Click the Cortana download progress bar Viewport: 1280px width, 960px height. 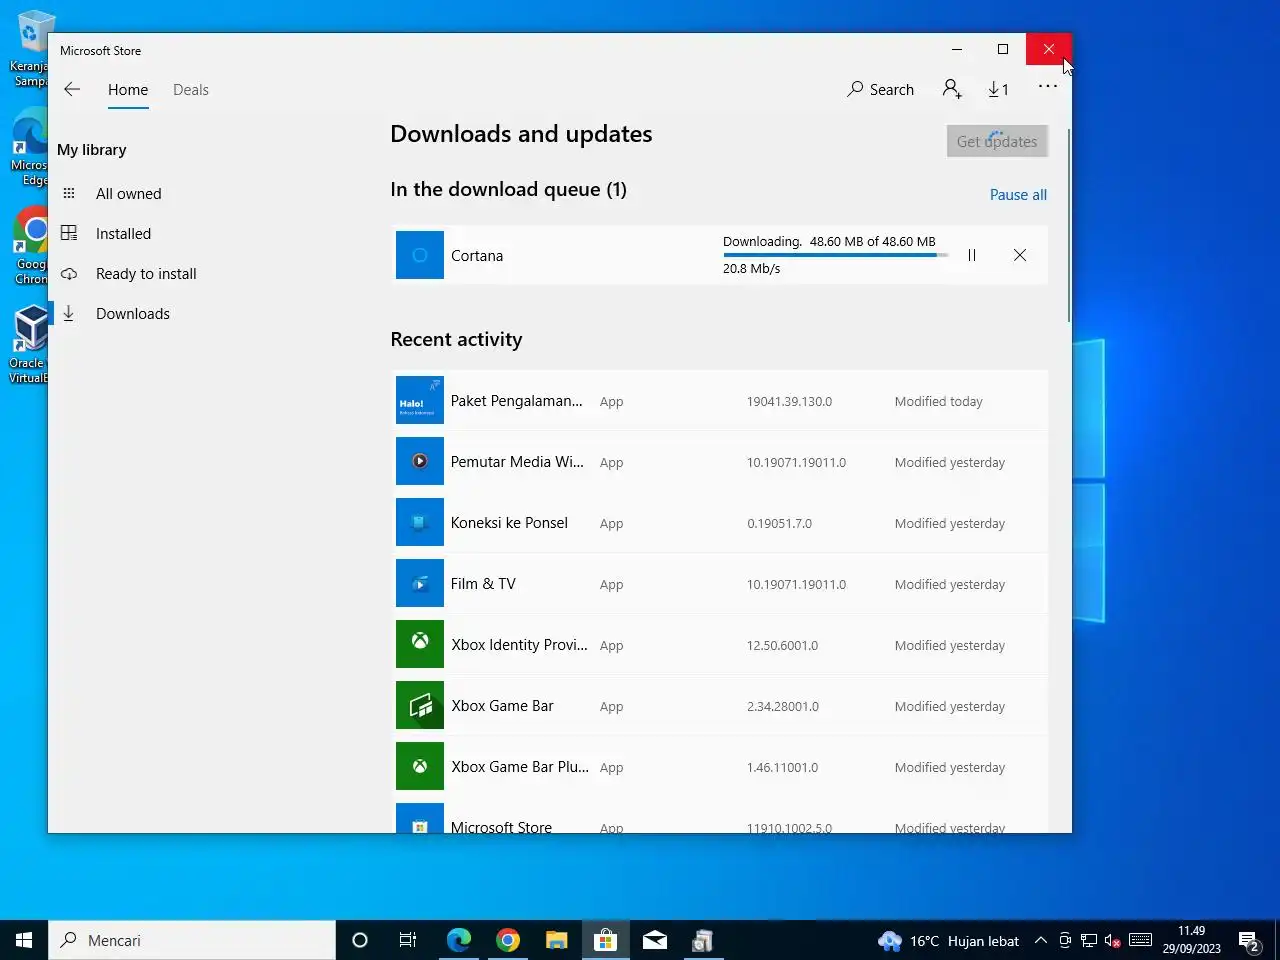pyautogui.click(x=835, y=255)
